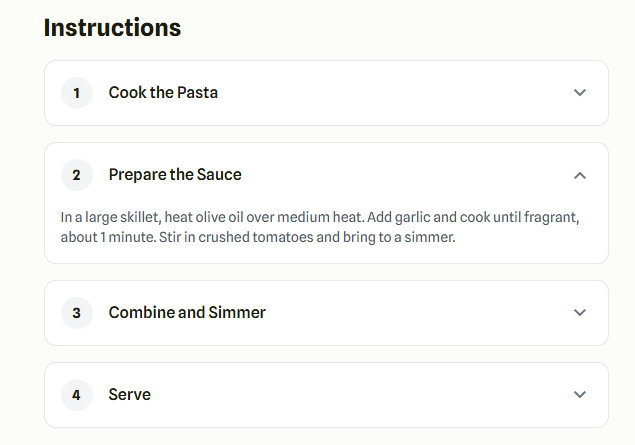Image resolution: width=635 pixels, height=445 pixels.
Task: Click the "Prepare the Sauce" title text
Action: point(175,175)
